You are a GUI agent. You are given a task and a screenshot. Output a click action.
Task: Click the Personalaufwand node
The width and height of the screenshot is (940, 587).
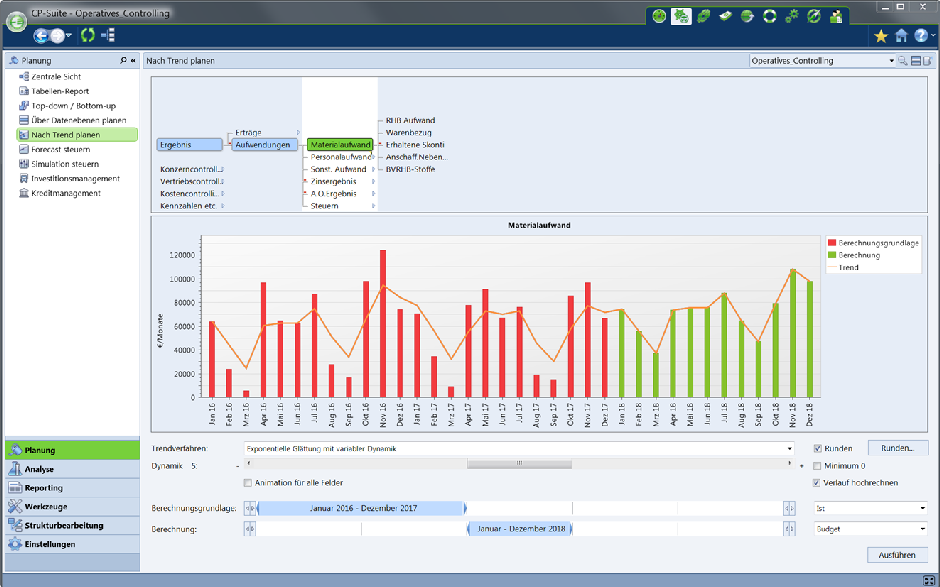pyautogui.click(x=341, y=157)
